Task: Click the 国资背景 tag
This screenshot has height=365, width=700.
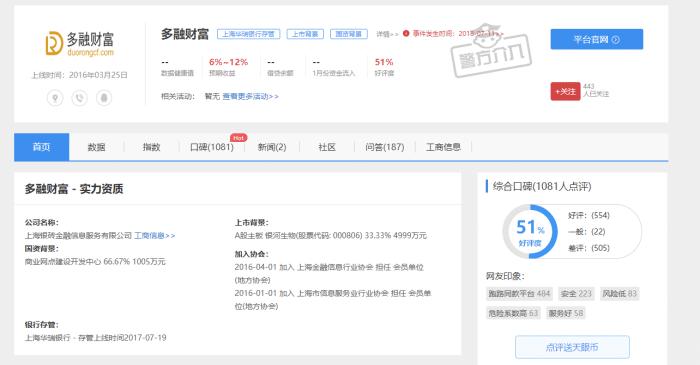Action: [349, 34]
